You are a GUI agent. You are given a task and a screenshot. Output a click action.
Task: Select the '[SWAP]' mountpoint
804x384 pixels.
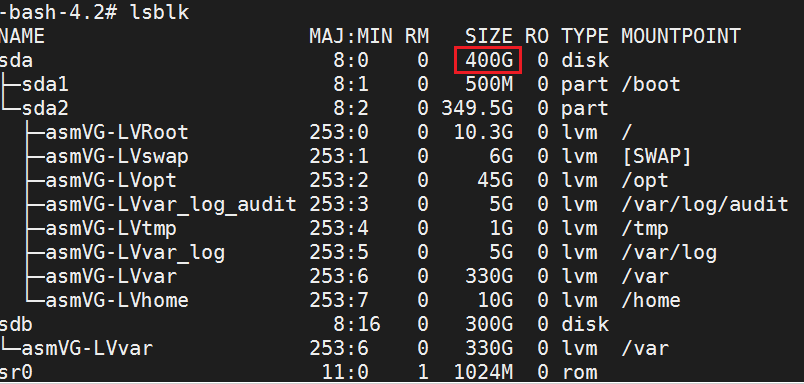[657, 156]
